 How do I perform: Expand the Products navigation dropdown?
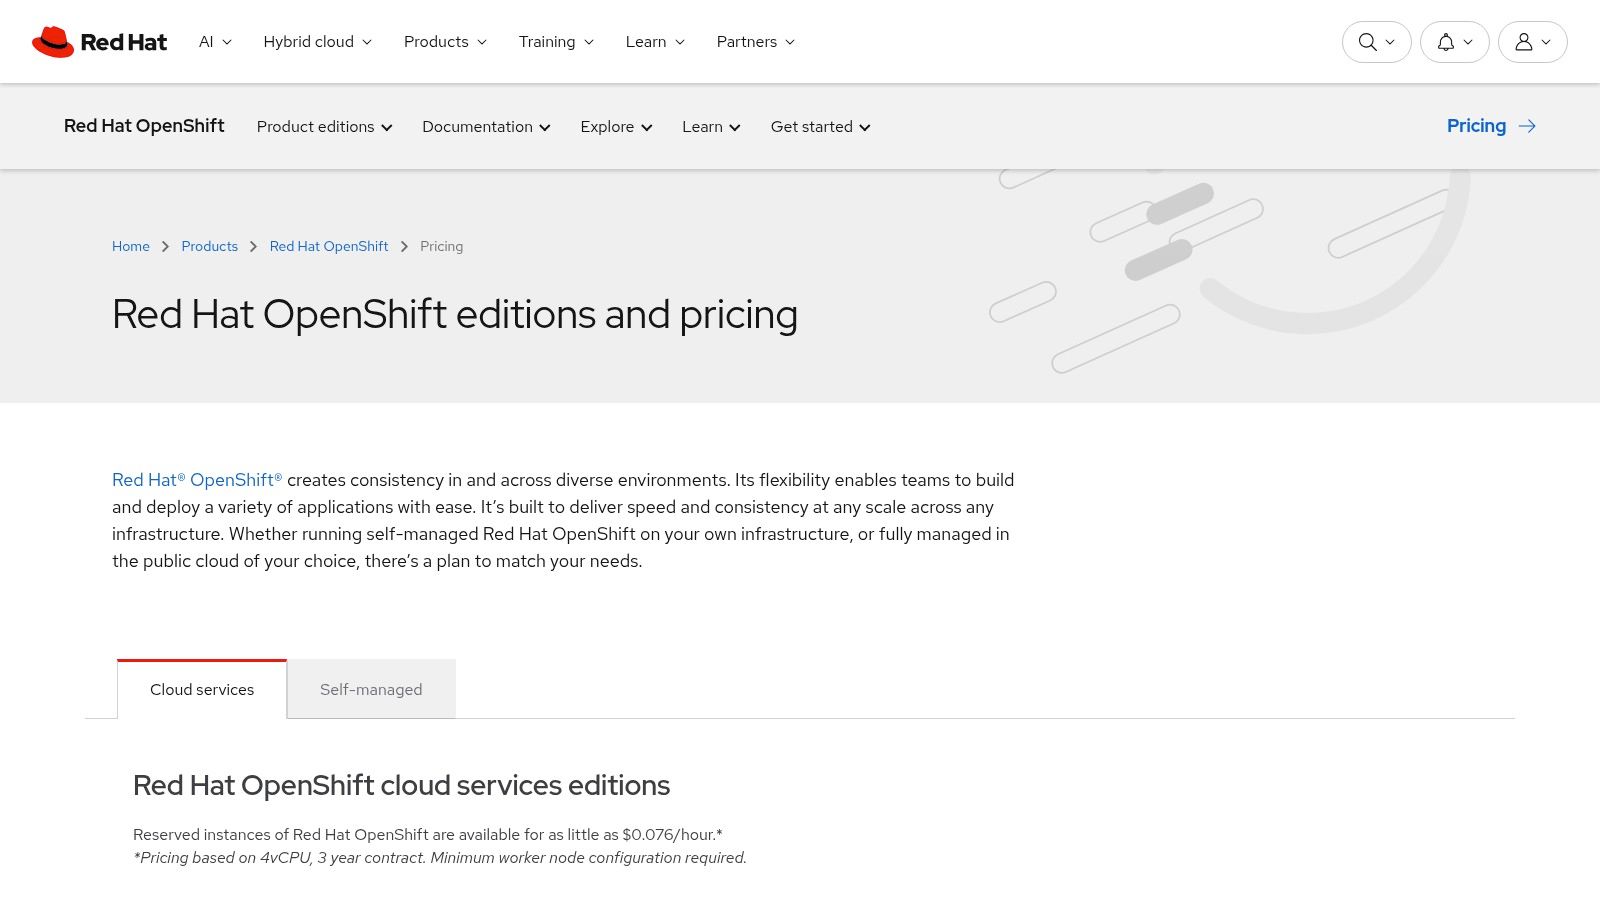tap(444, 41)
